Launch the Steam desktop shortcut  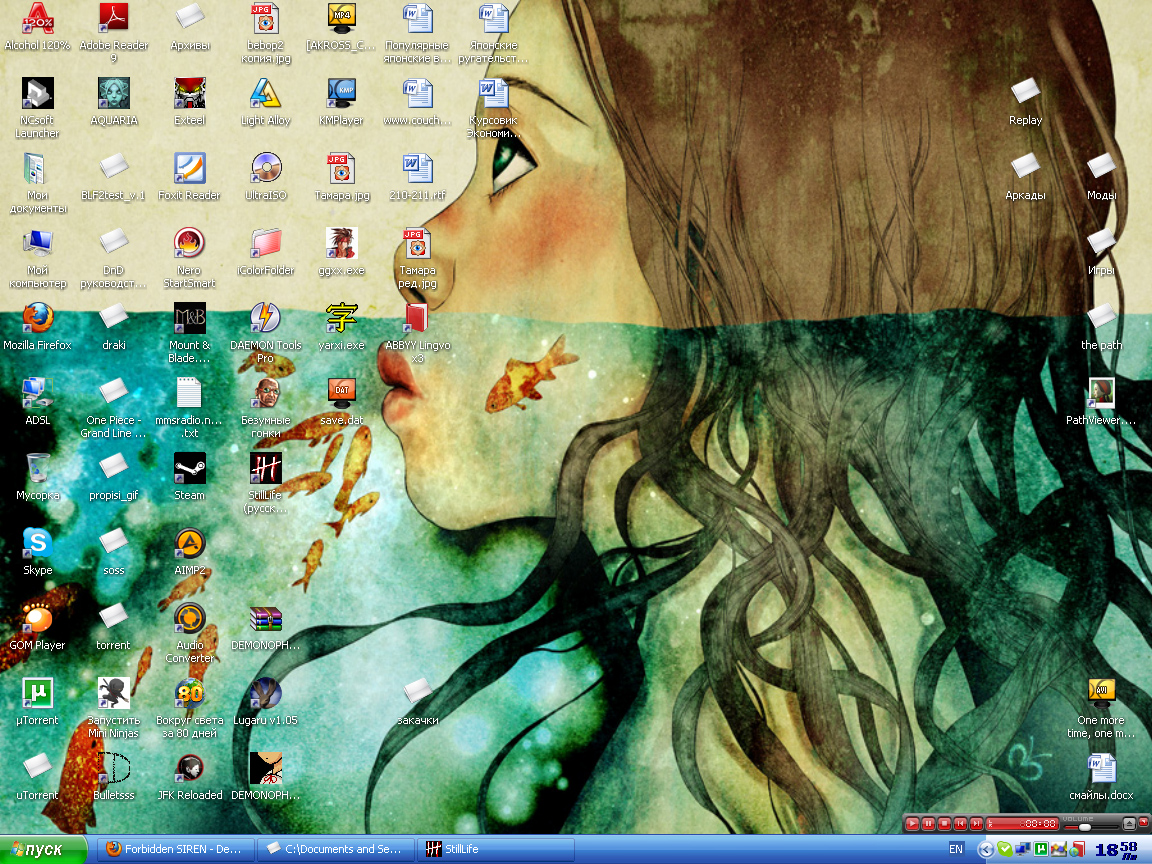click(x=190, y=477)
